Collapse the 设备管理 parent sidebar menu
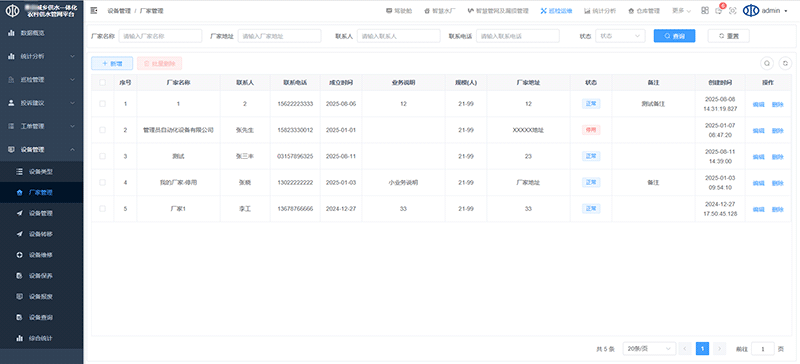Viewport: 800px width, 364px height. point(41,150)
